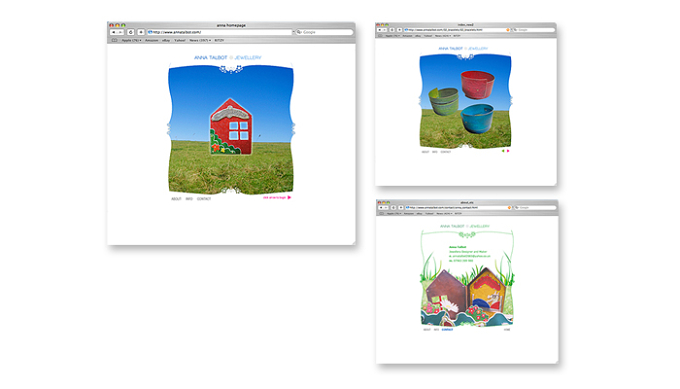Click pink next page arrow in homepage
The image size is (680, 389).
pyautogui.click(x=289, y=197)
